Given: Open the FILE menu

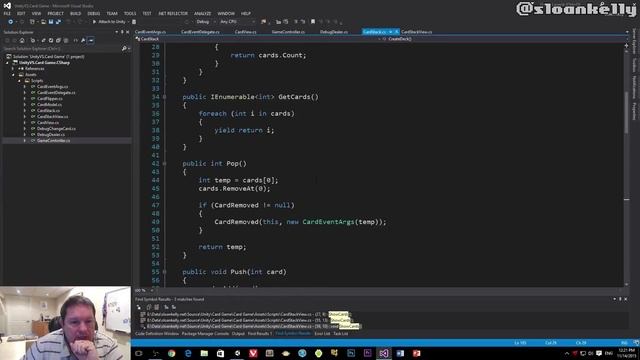Looking at the screenshot, I should (x=7, y=13).
